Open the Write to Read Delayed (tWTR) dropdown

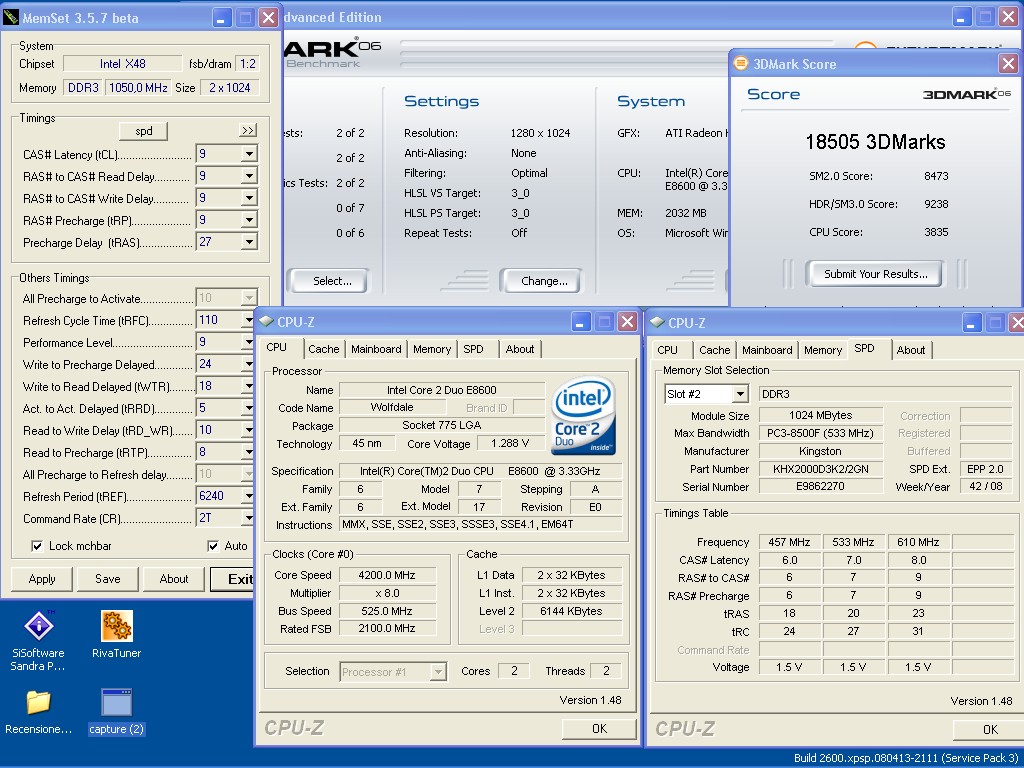coord(248,387)
